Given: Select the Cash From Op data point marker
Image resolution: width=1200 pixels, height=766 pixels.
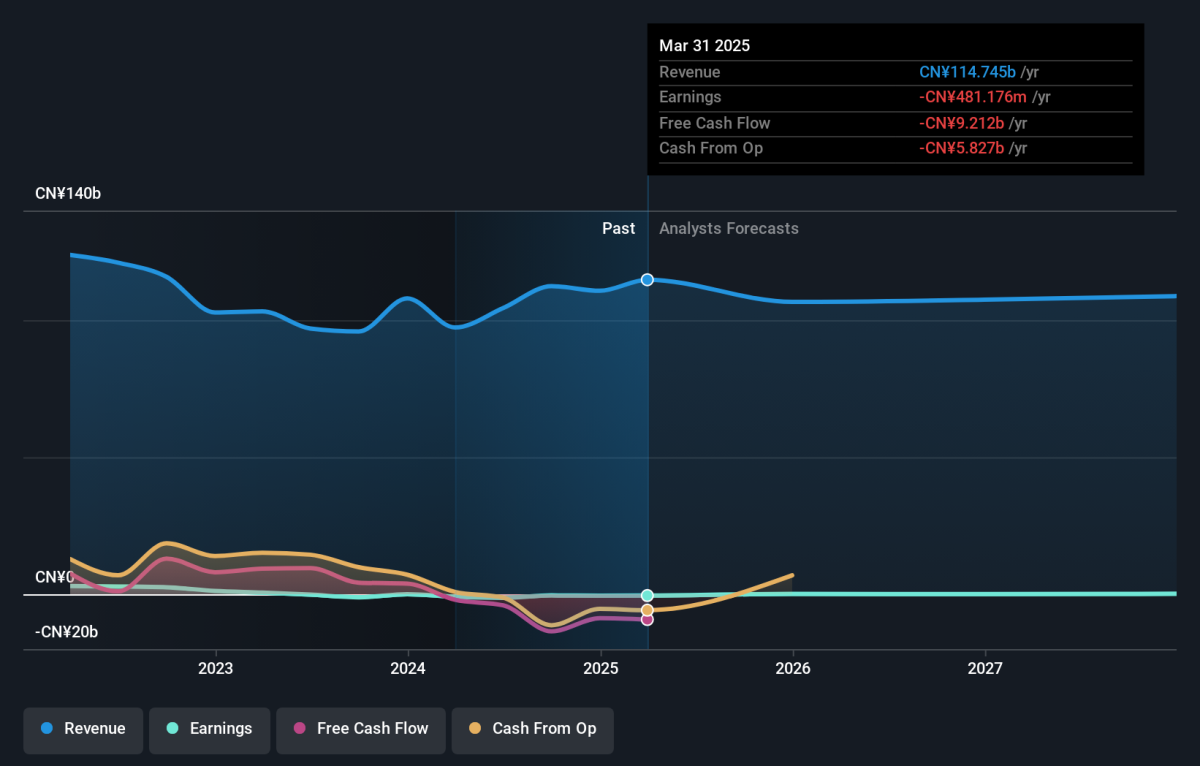Looking at the screenshot, I should tap(647, 610).
